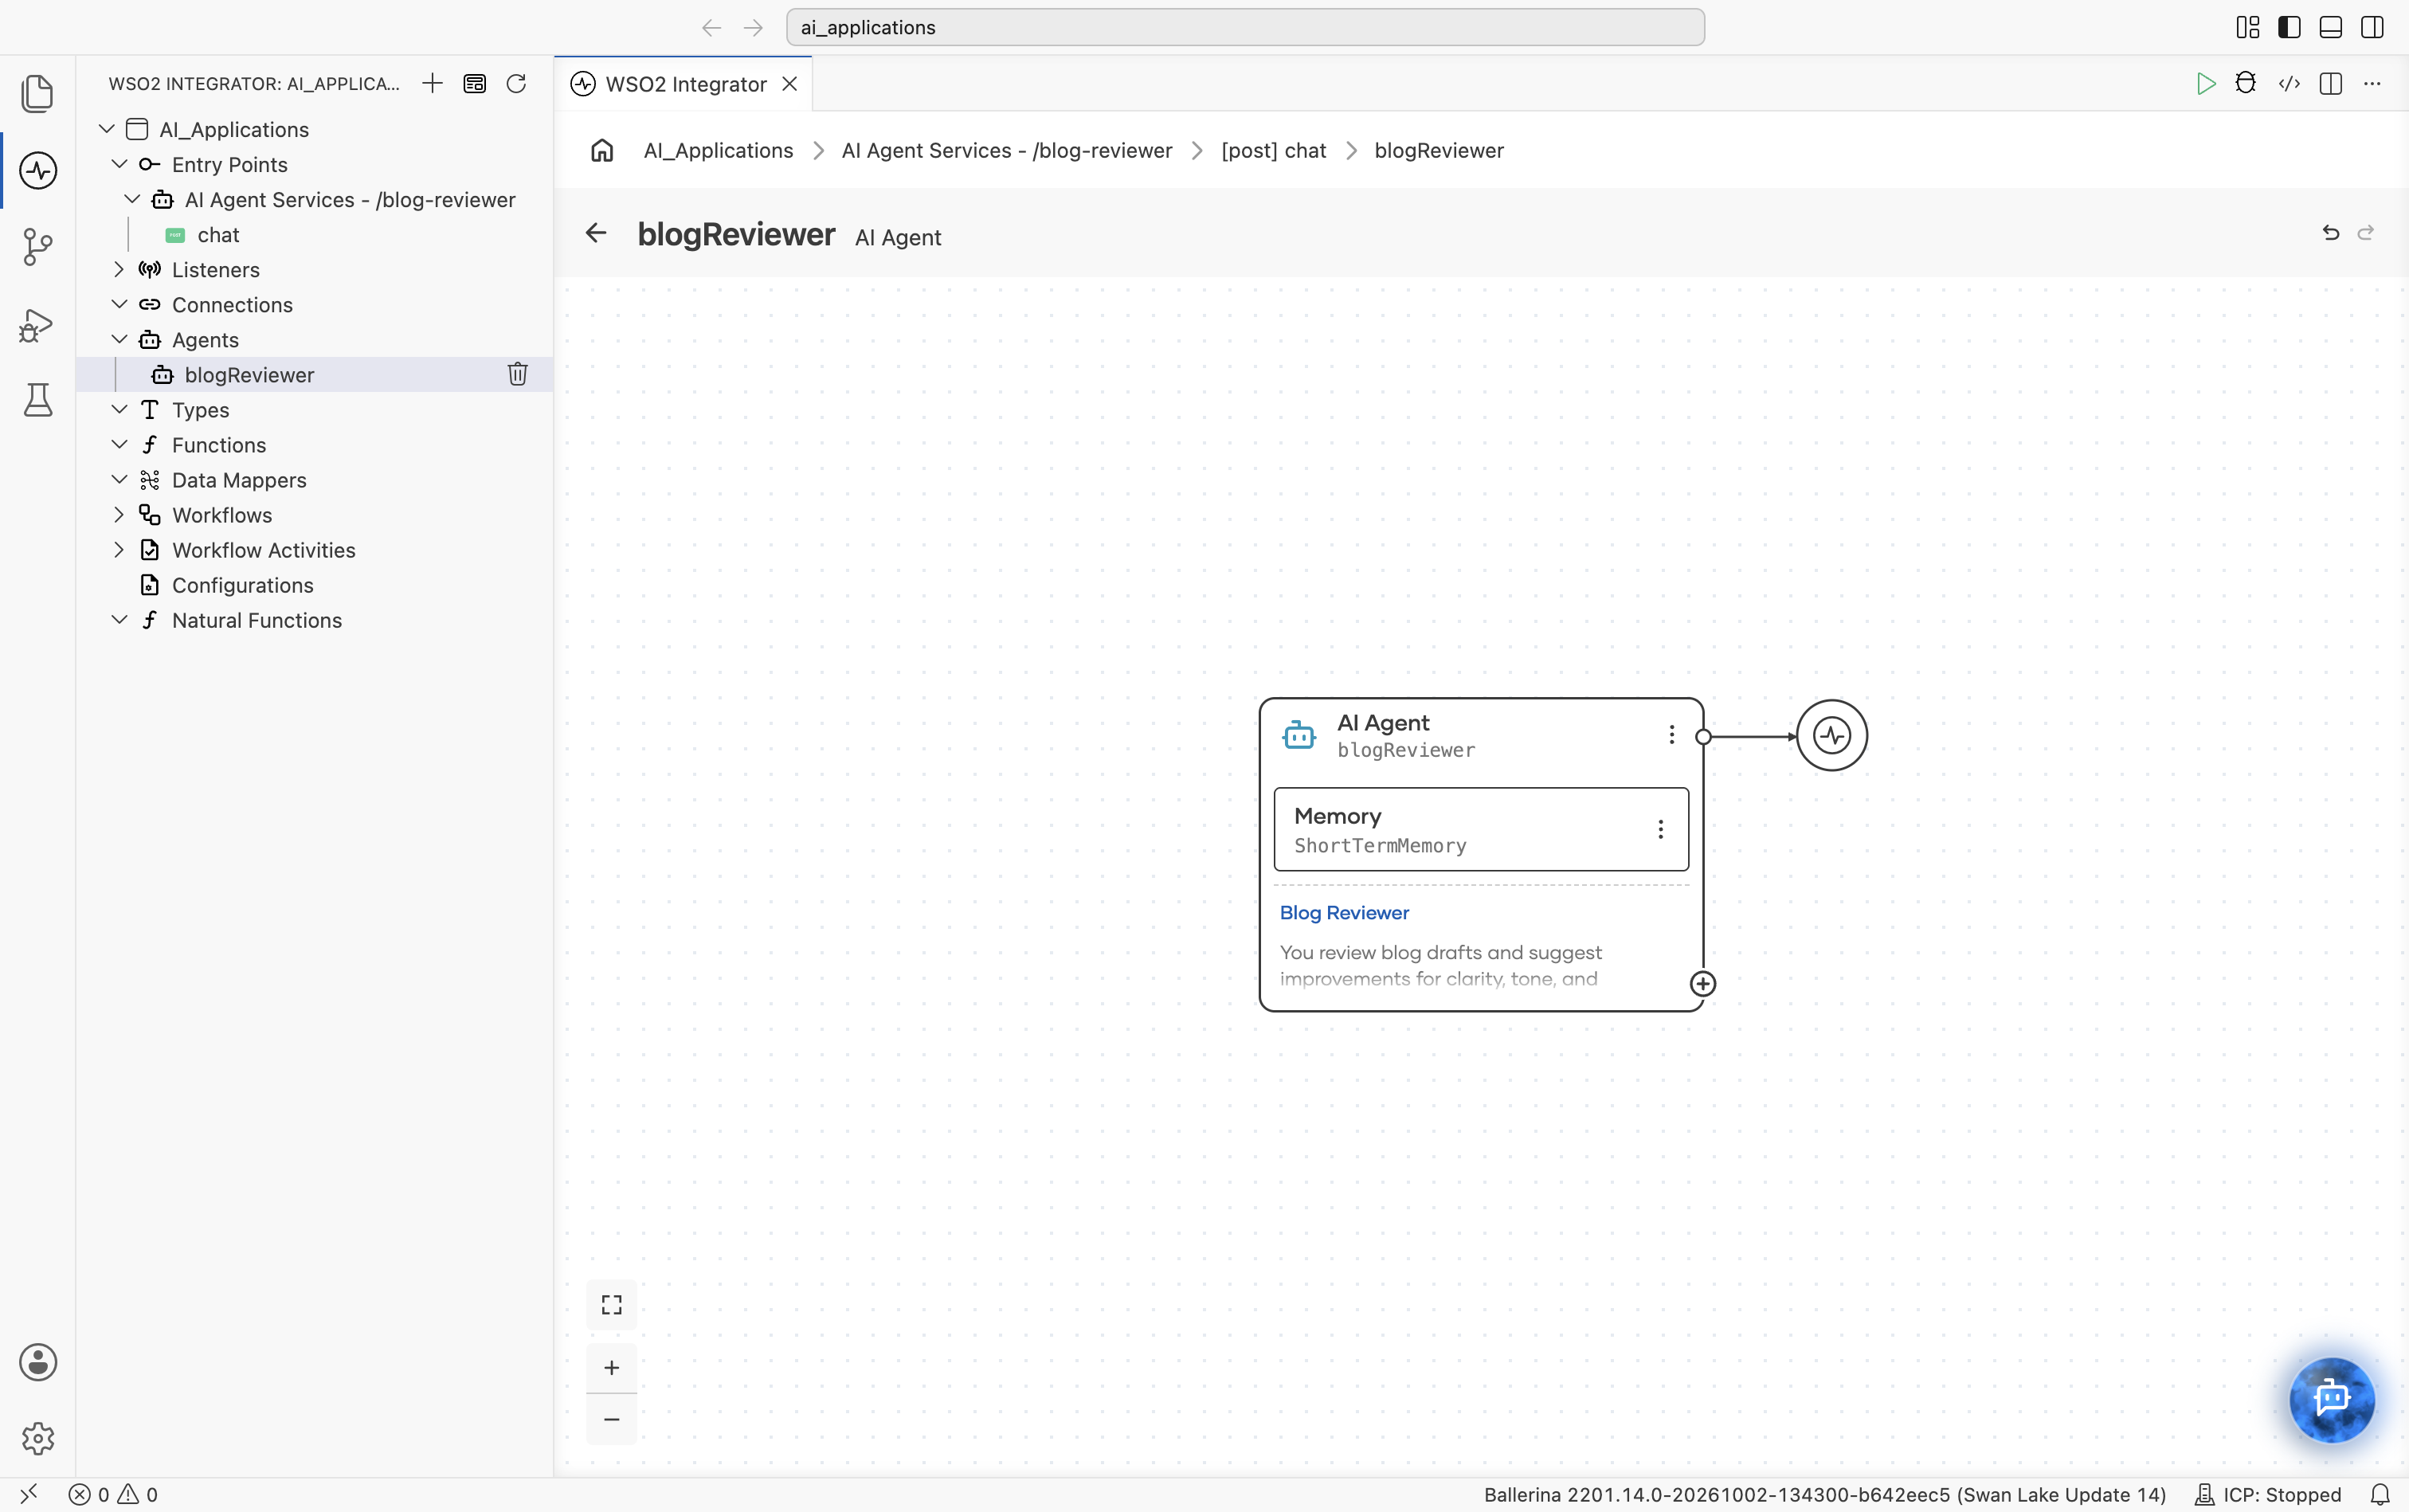Start debugging with the bug icon

2246,83
